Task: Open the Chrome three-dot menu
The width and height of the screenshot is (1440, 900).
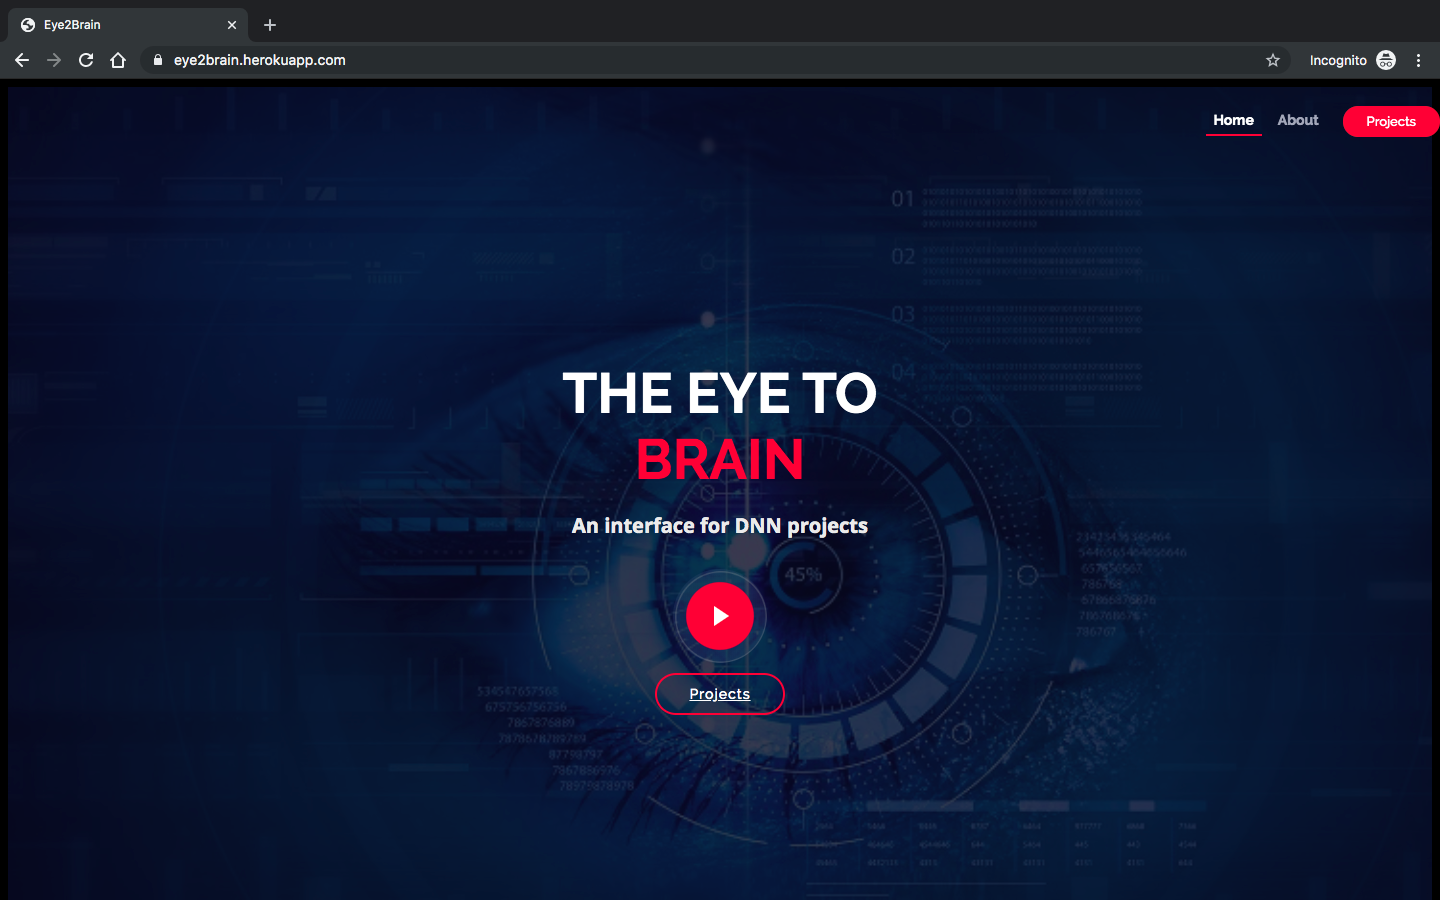Action: click(1418, 60)
